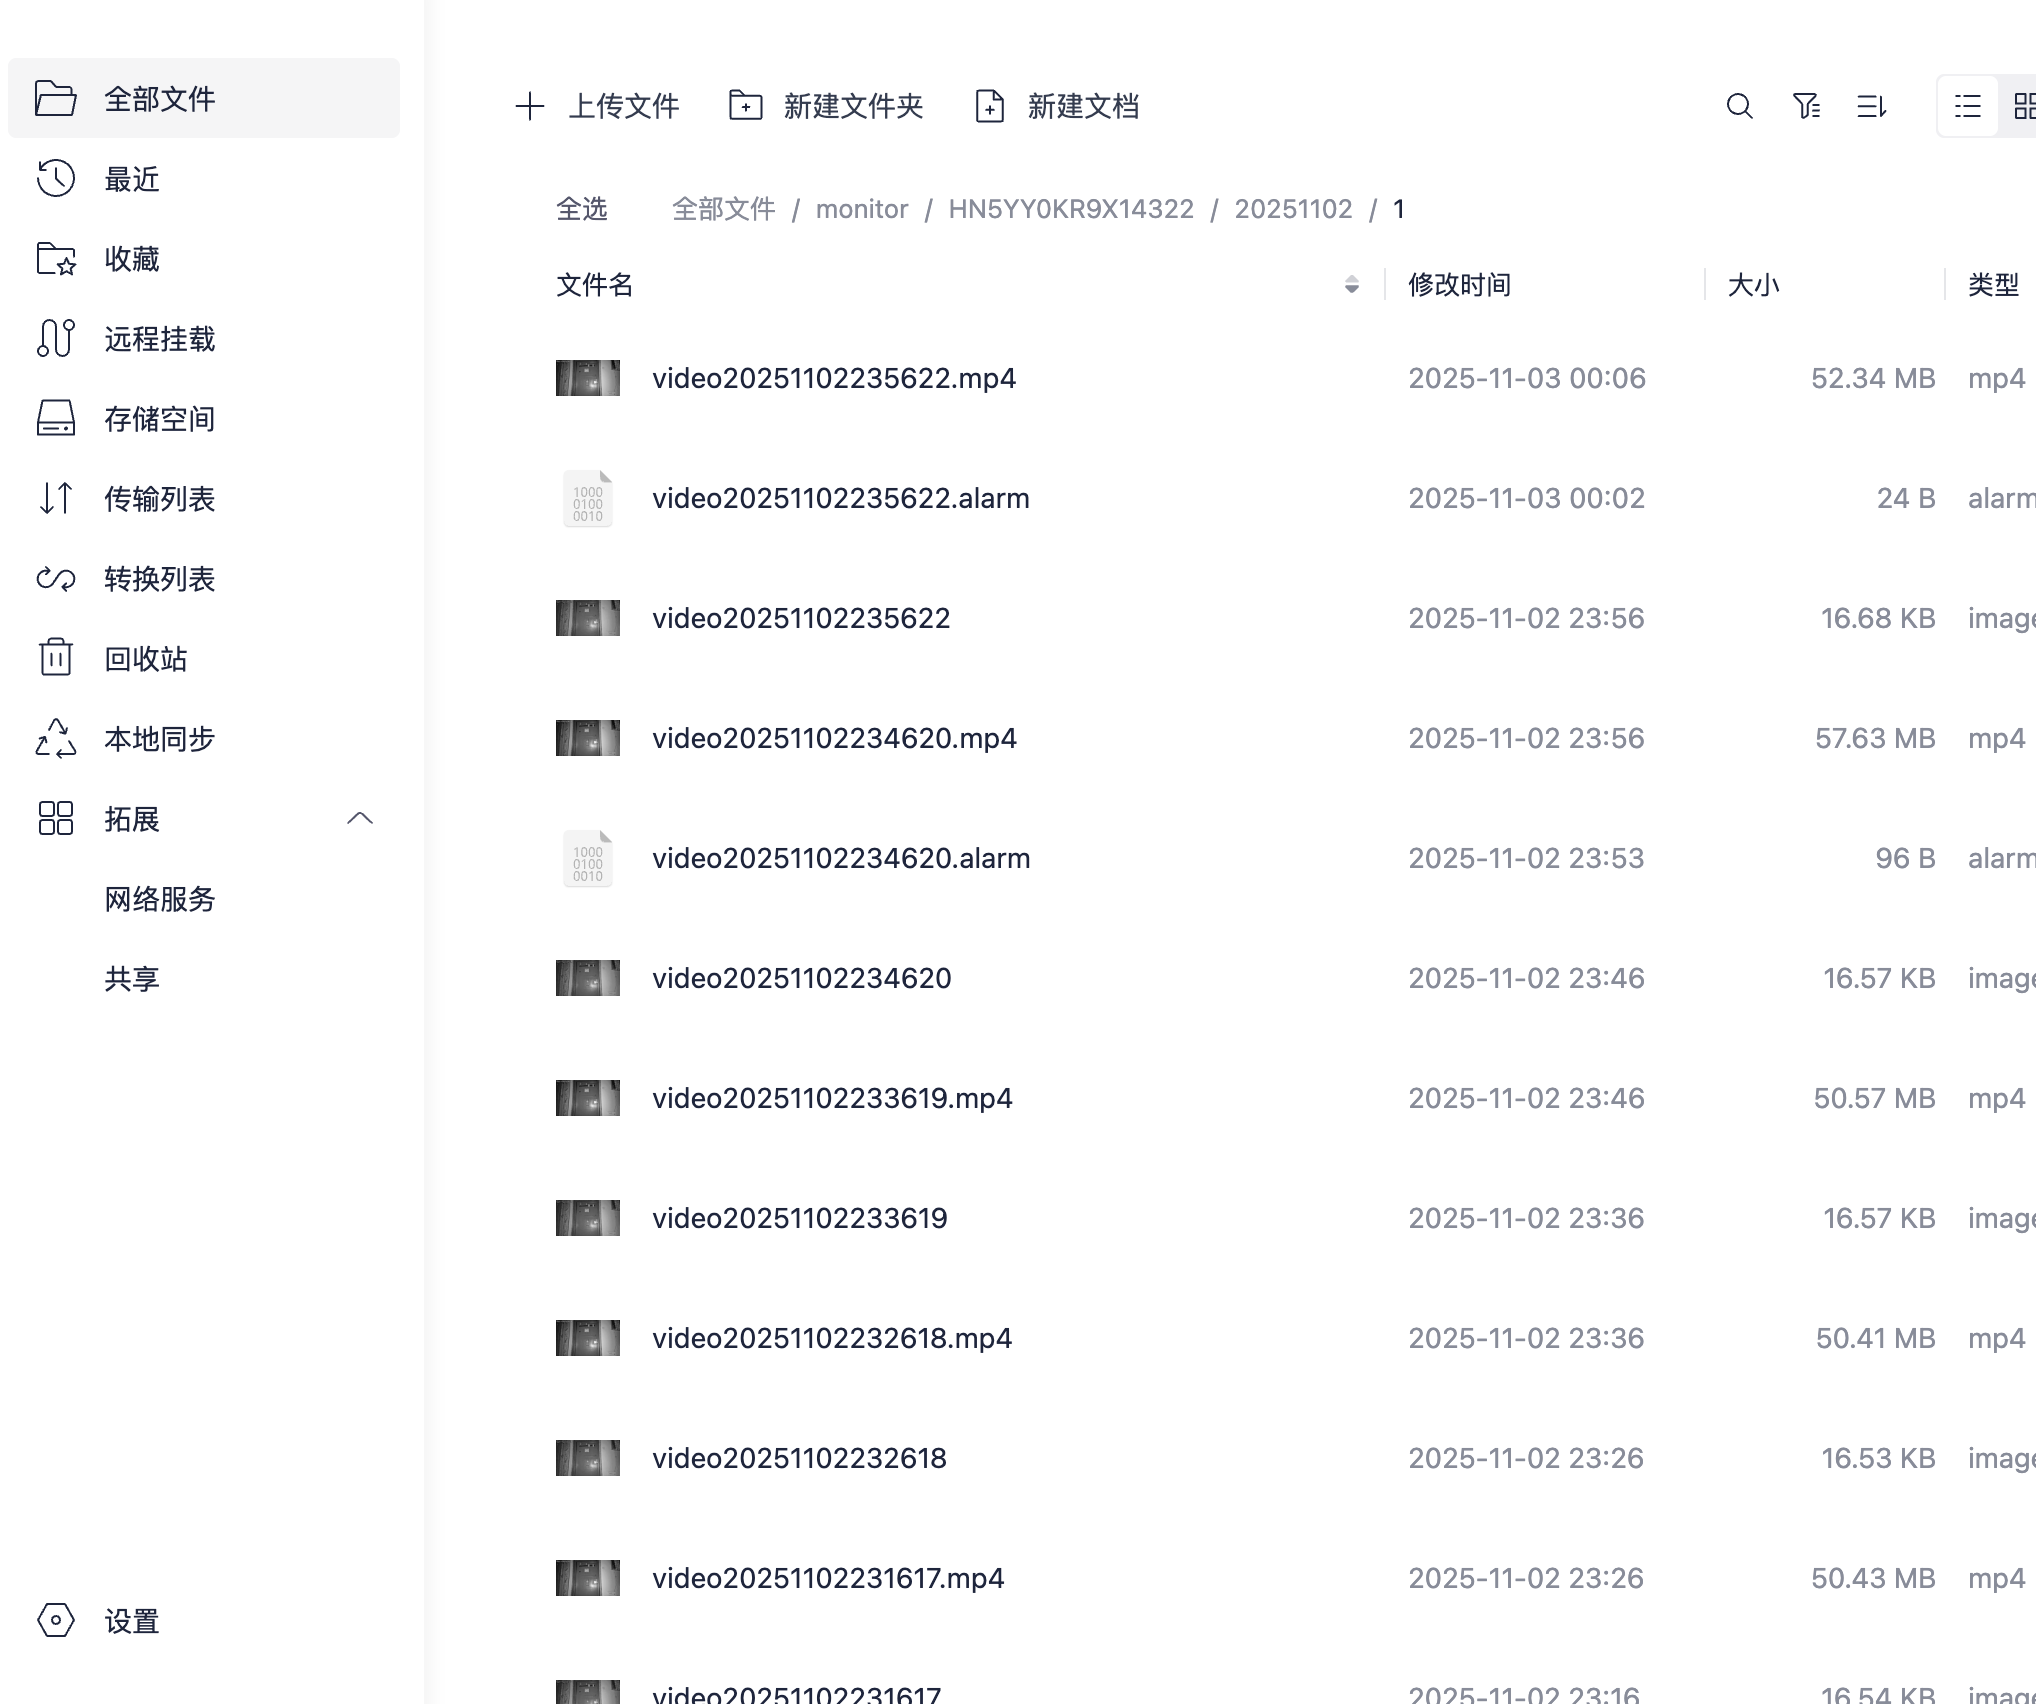2036x1704 pixels.
Task: Open 设置 at the sidebar bottom
Action: (132, 1621)
